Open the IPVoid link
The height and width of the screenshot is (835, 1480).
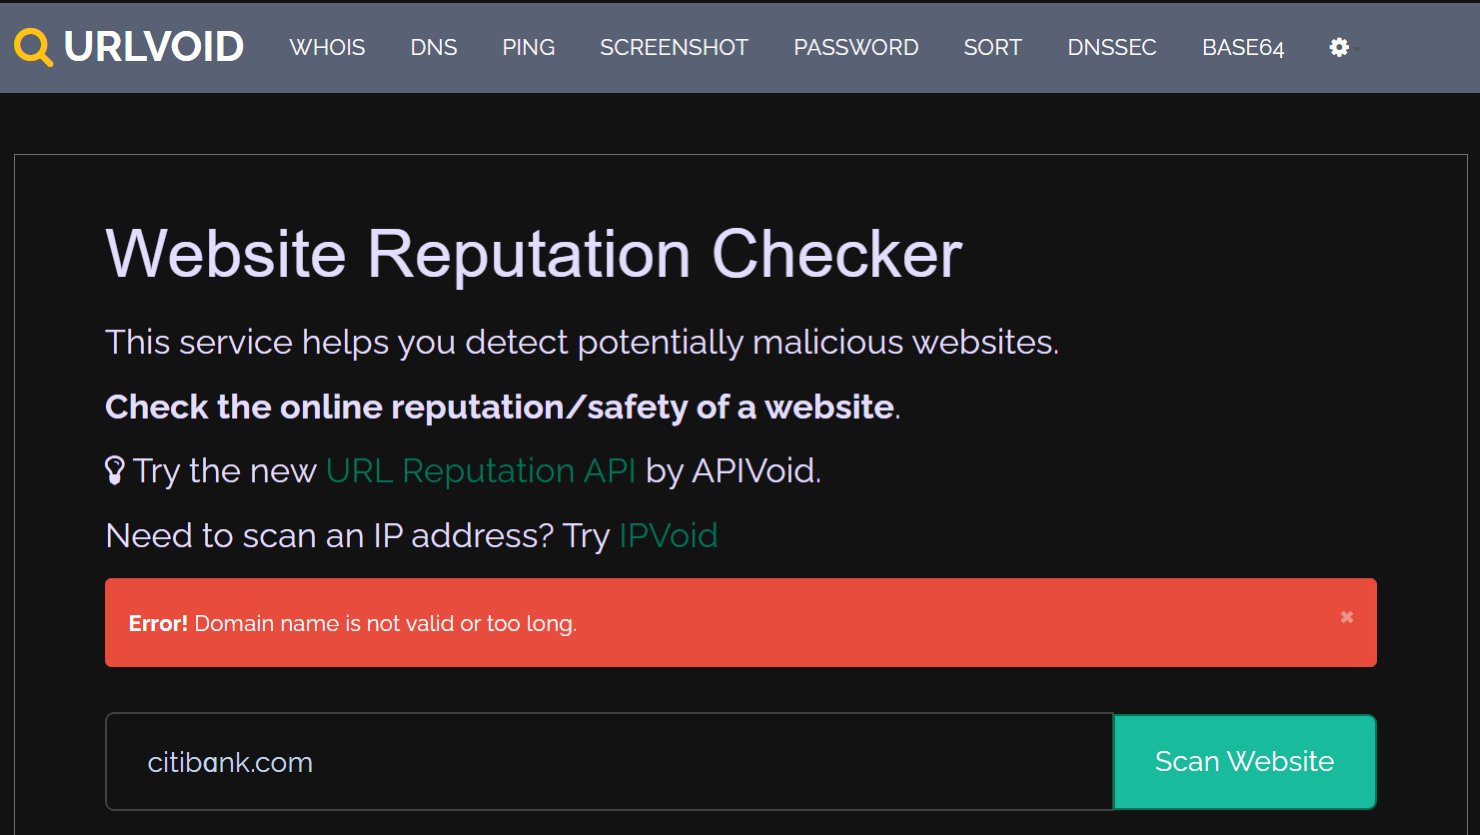[x=668, y=536]
